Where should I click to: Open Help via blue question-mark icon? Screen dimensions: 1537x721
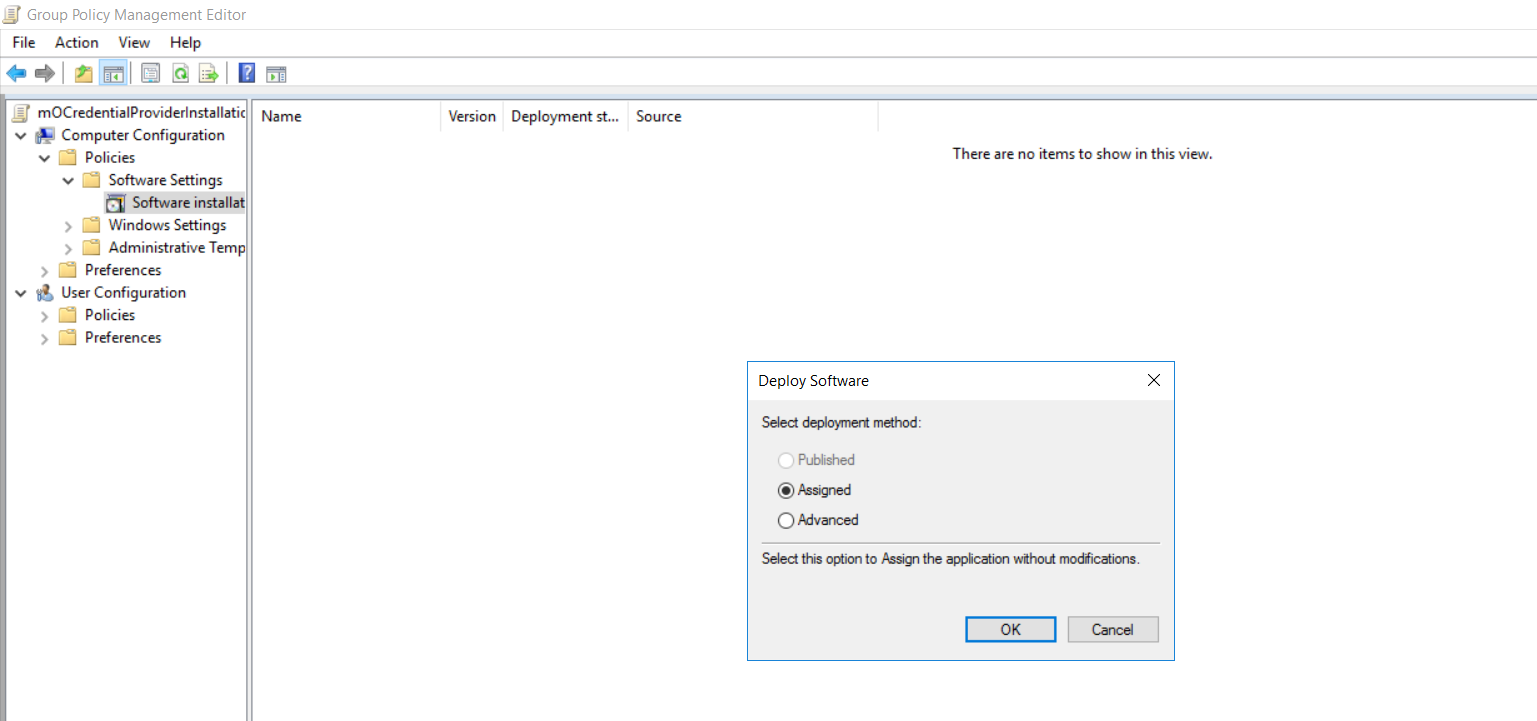point(247,73)
